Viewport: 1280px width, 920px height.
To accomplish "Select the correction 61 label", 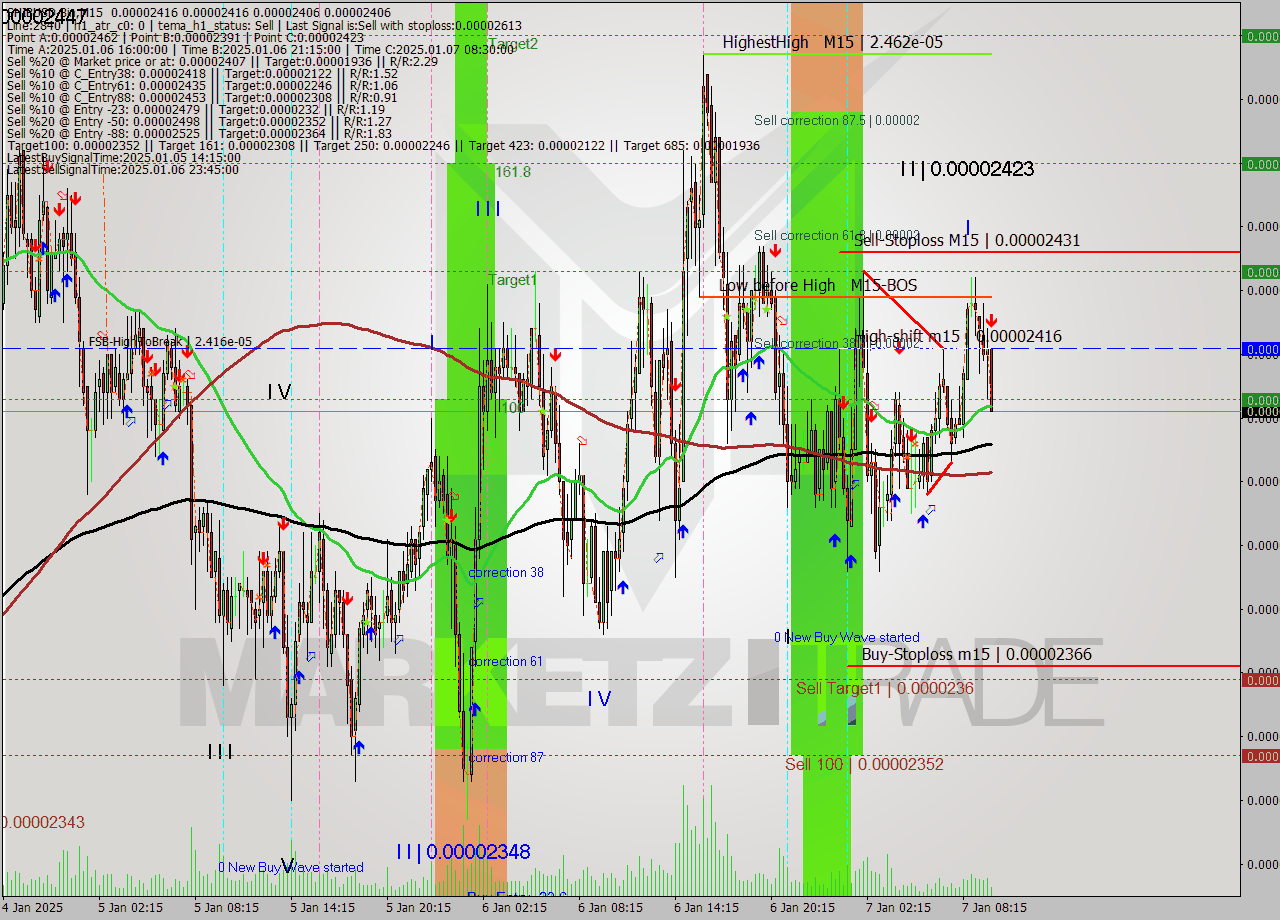I will [506, 661].
